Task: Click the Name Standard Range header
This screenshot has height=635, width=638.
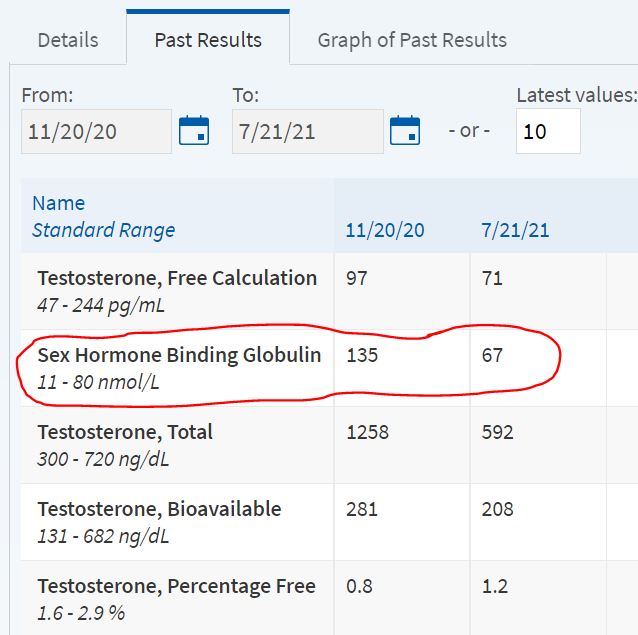Action: point(103,217)
